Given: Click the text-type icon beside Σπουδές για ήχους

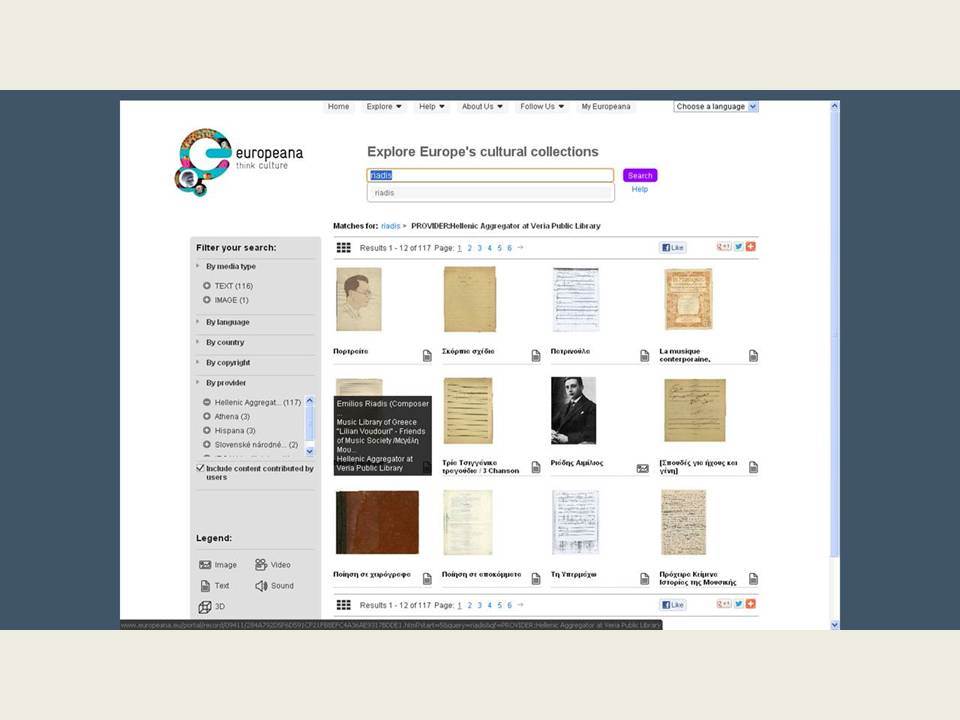Looking at the screenshot, I should [x=753, y=467].
